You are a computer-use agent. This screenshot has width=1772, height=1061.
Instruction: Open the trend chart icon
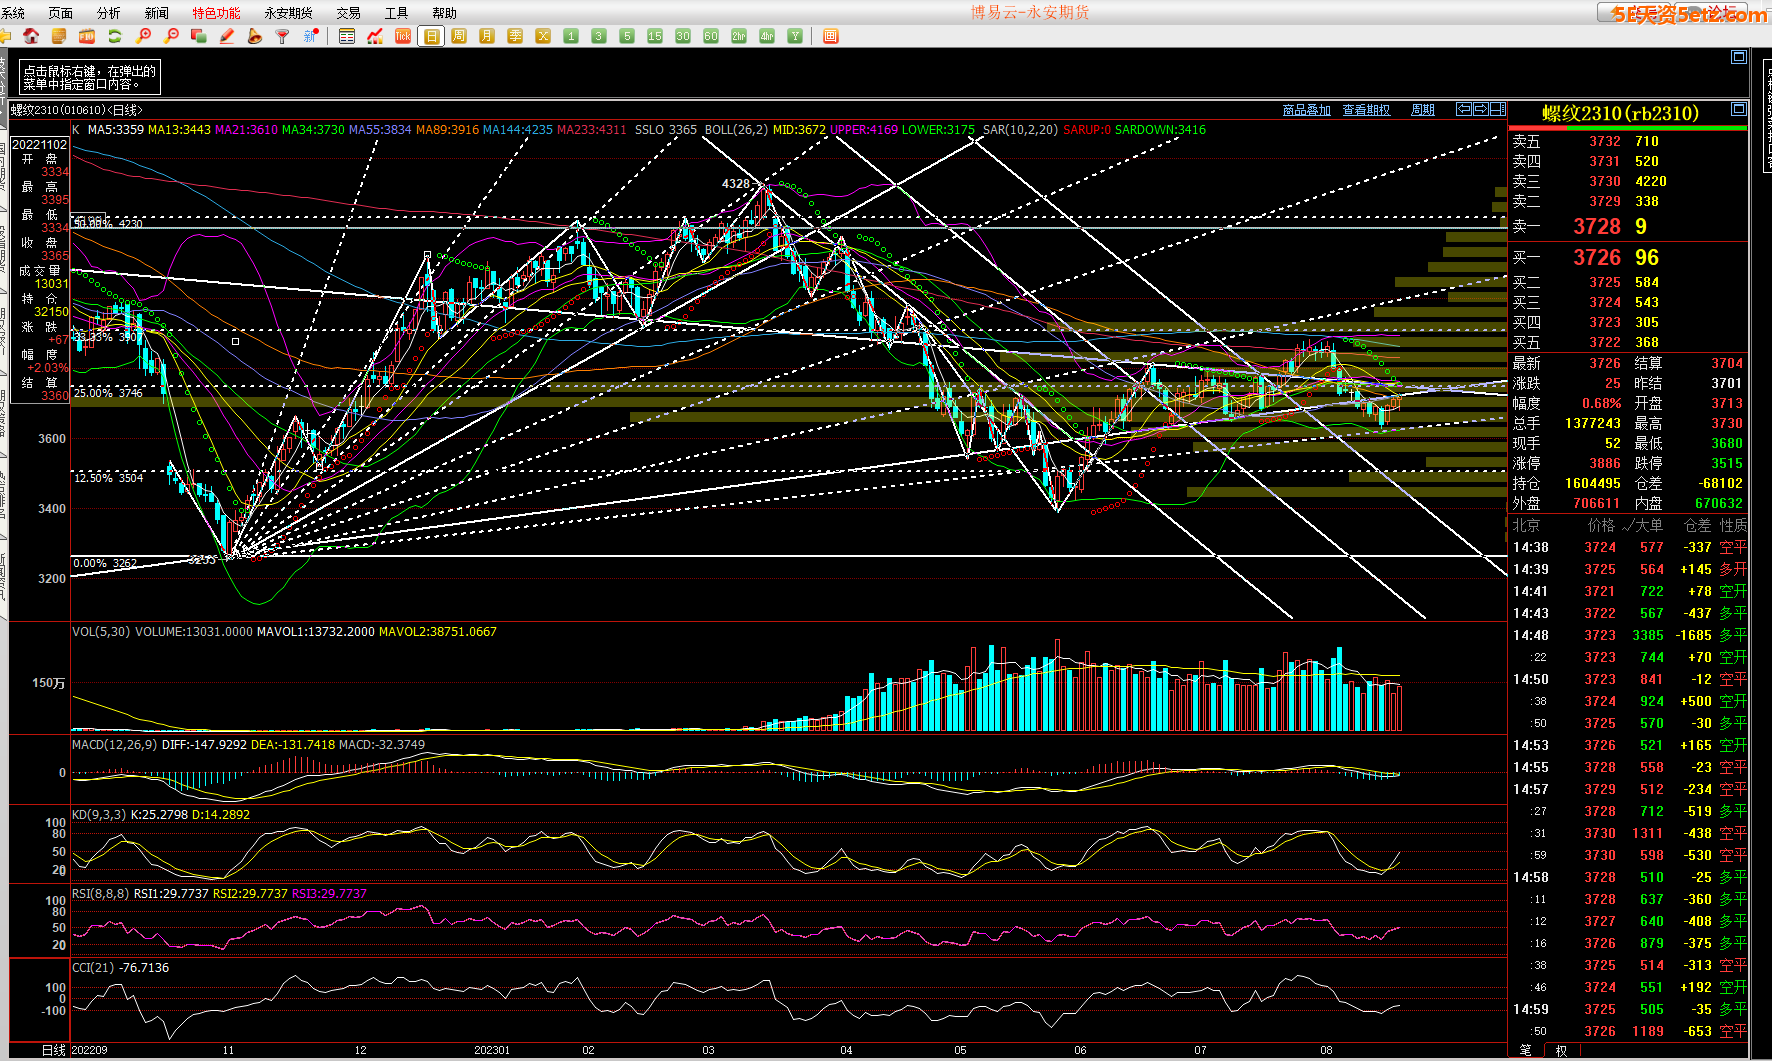click(375, 36)
